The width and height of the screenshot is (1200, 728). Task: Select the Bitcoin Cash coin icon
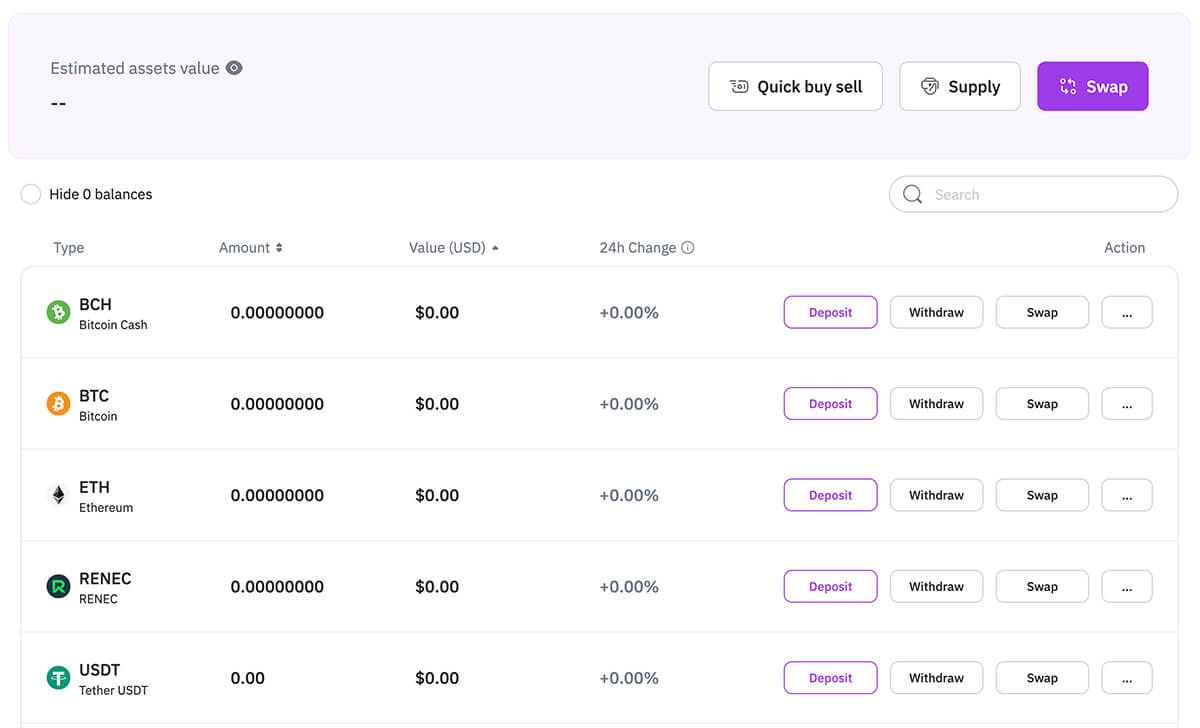point(59,312)
